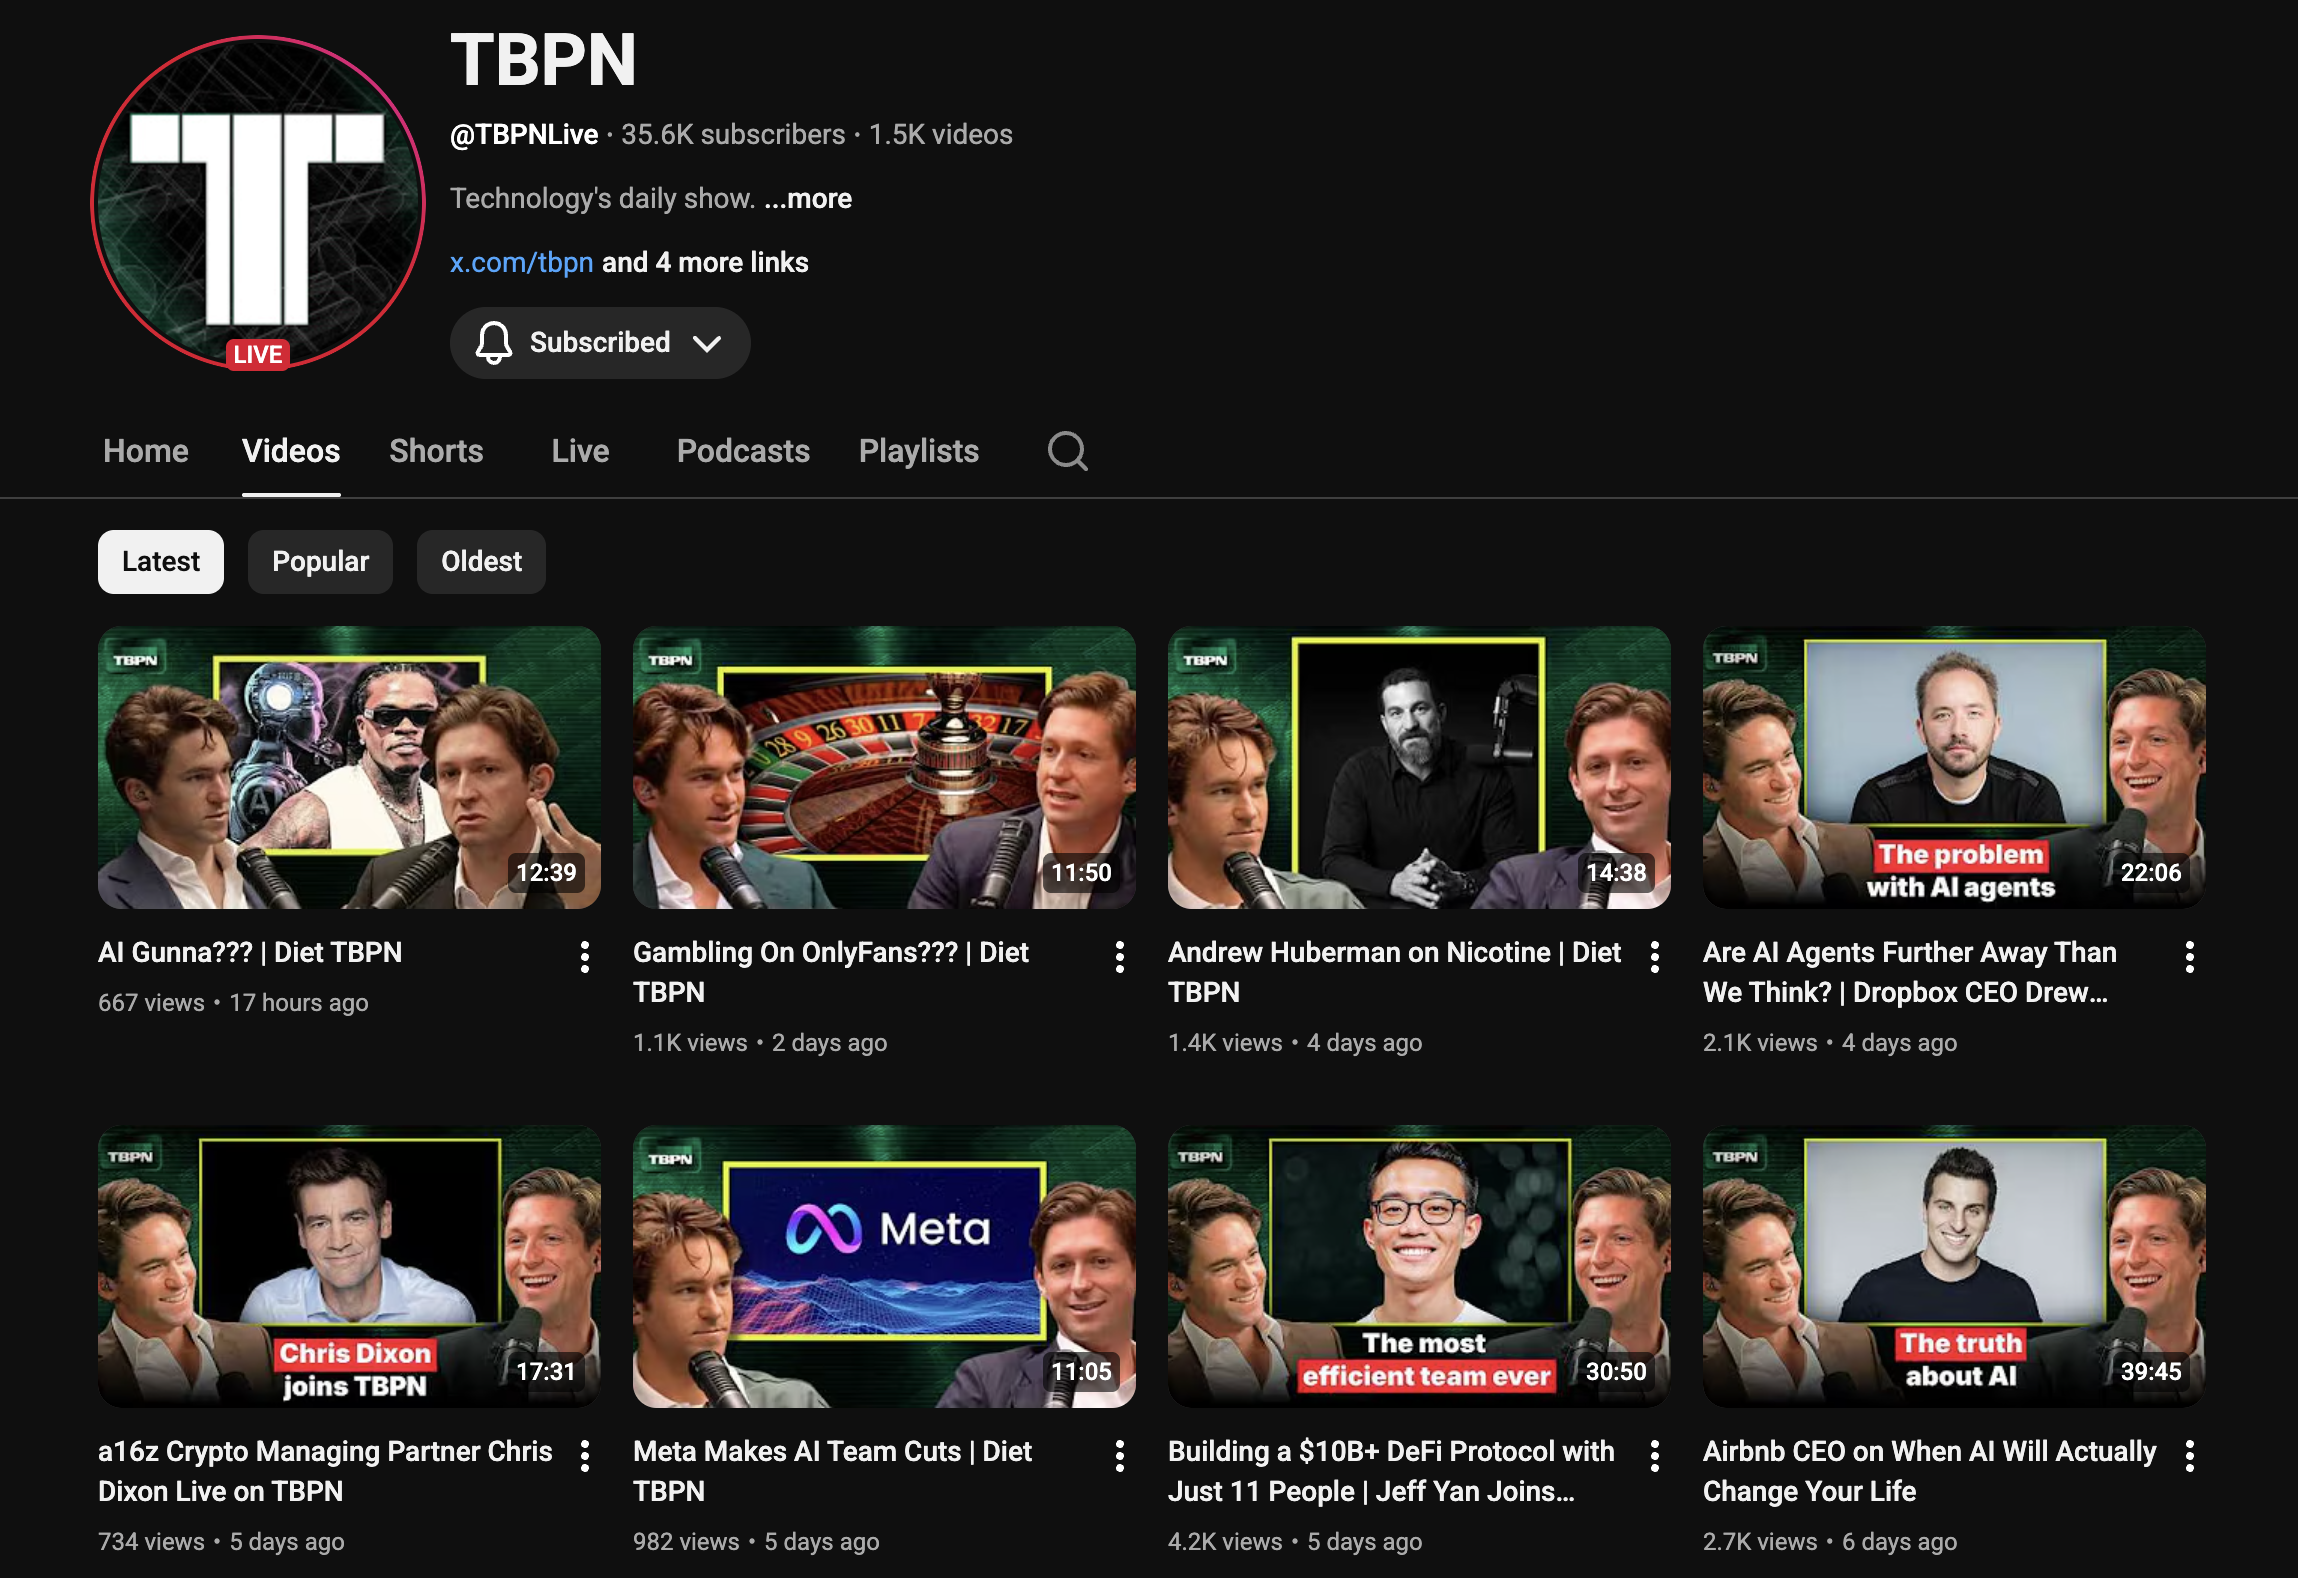The image size is (2298, 1578).
Task: Click three-dot menu beside Andrew Huberman video
Action: point(1655,957)
